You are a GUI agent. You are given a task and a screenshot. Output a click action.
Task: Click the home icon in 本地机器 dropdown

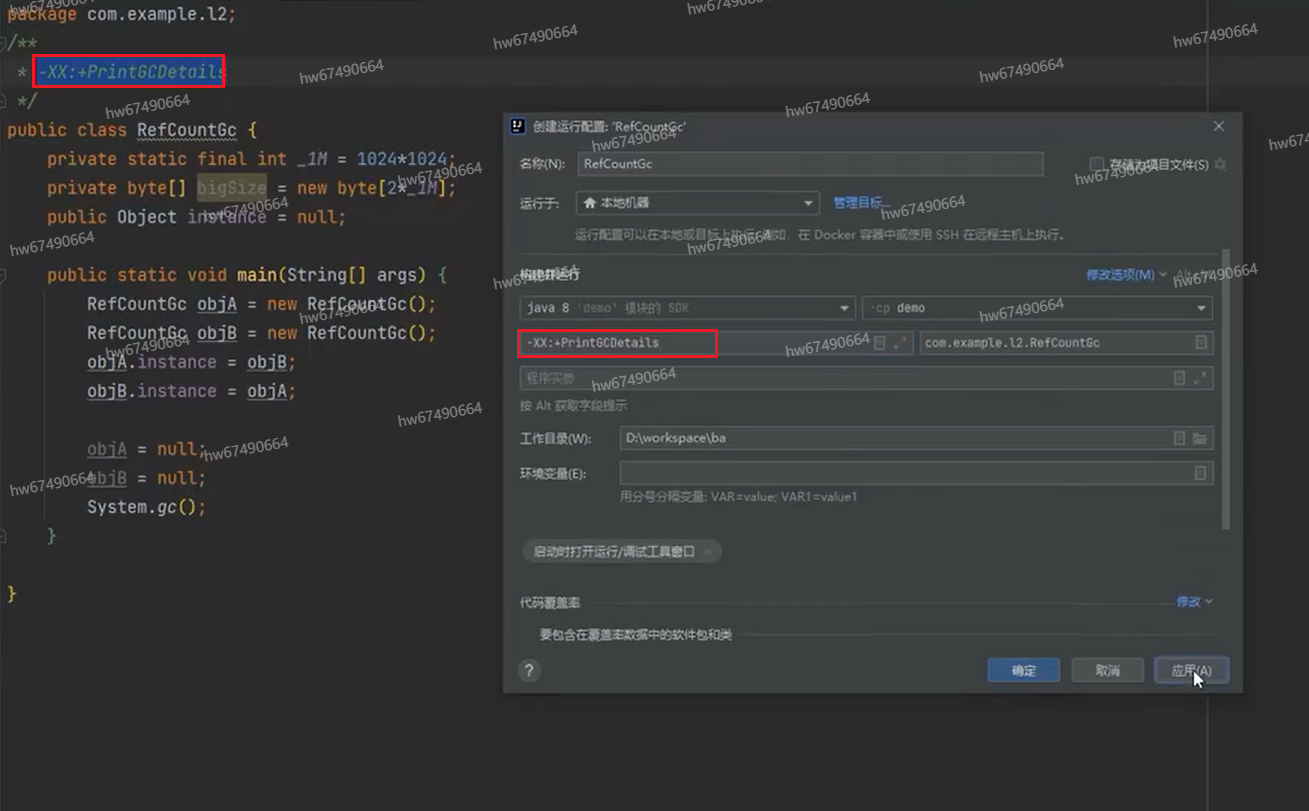(590, 203)
